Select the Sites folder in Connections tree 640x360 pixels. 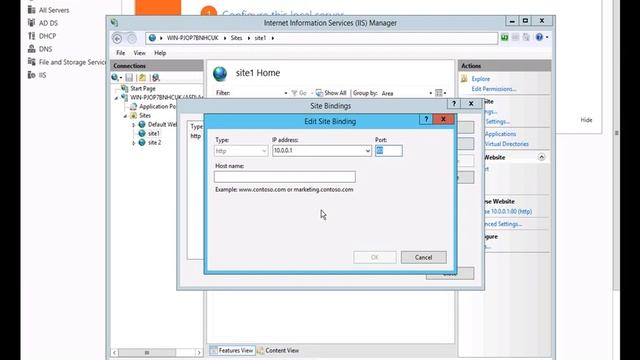pyautogui.click(x=145, y=116)
